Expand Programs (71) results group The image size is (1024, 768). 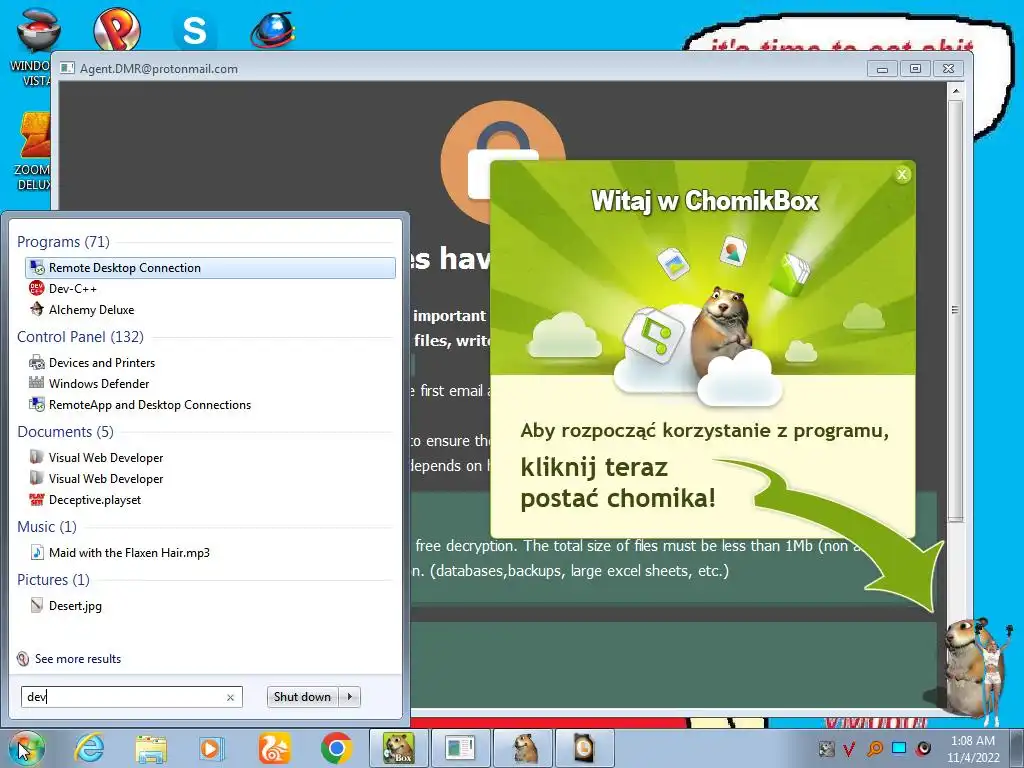point(63,242)
